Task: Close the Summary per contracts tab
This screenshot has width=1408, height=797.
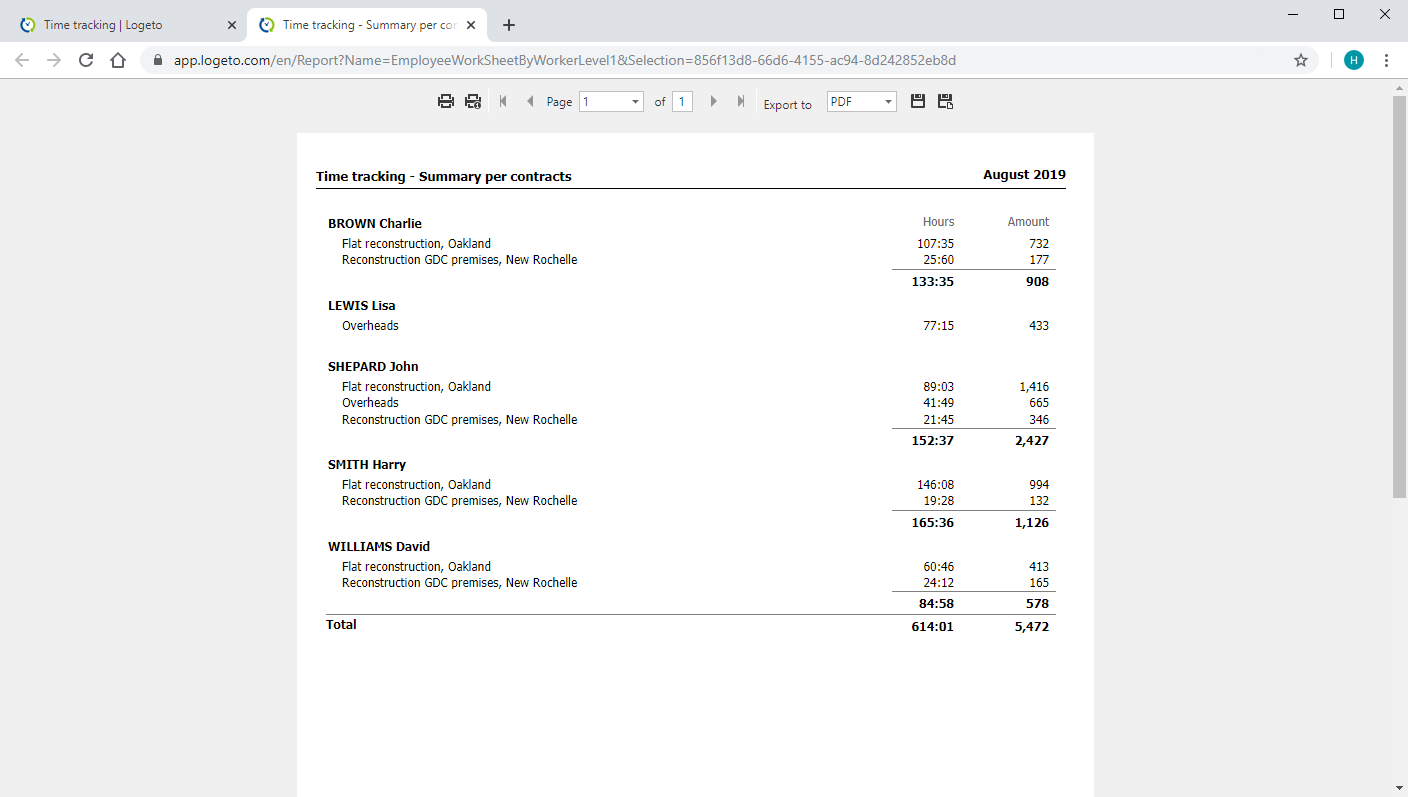Action: [470, 25]
